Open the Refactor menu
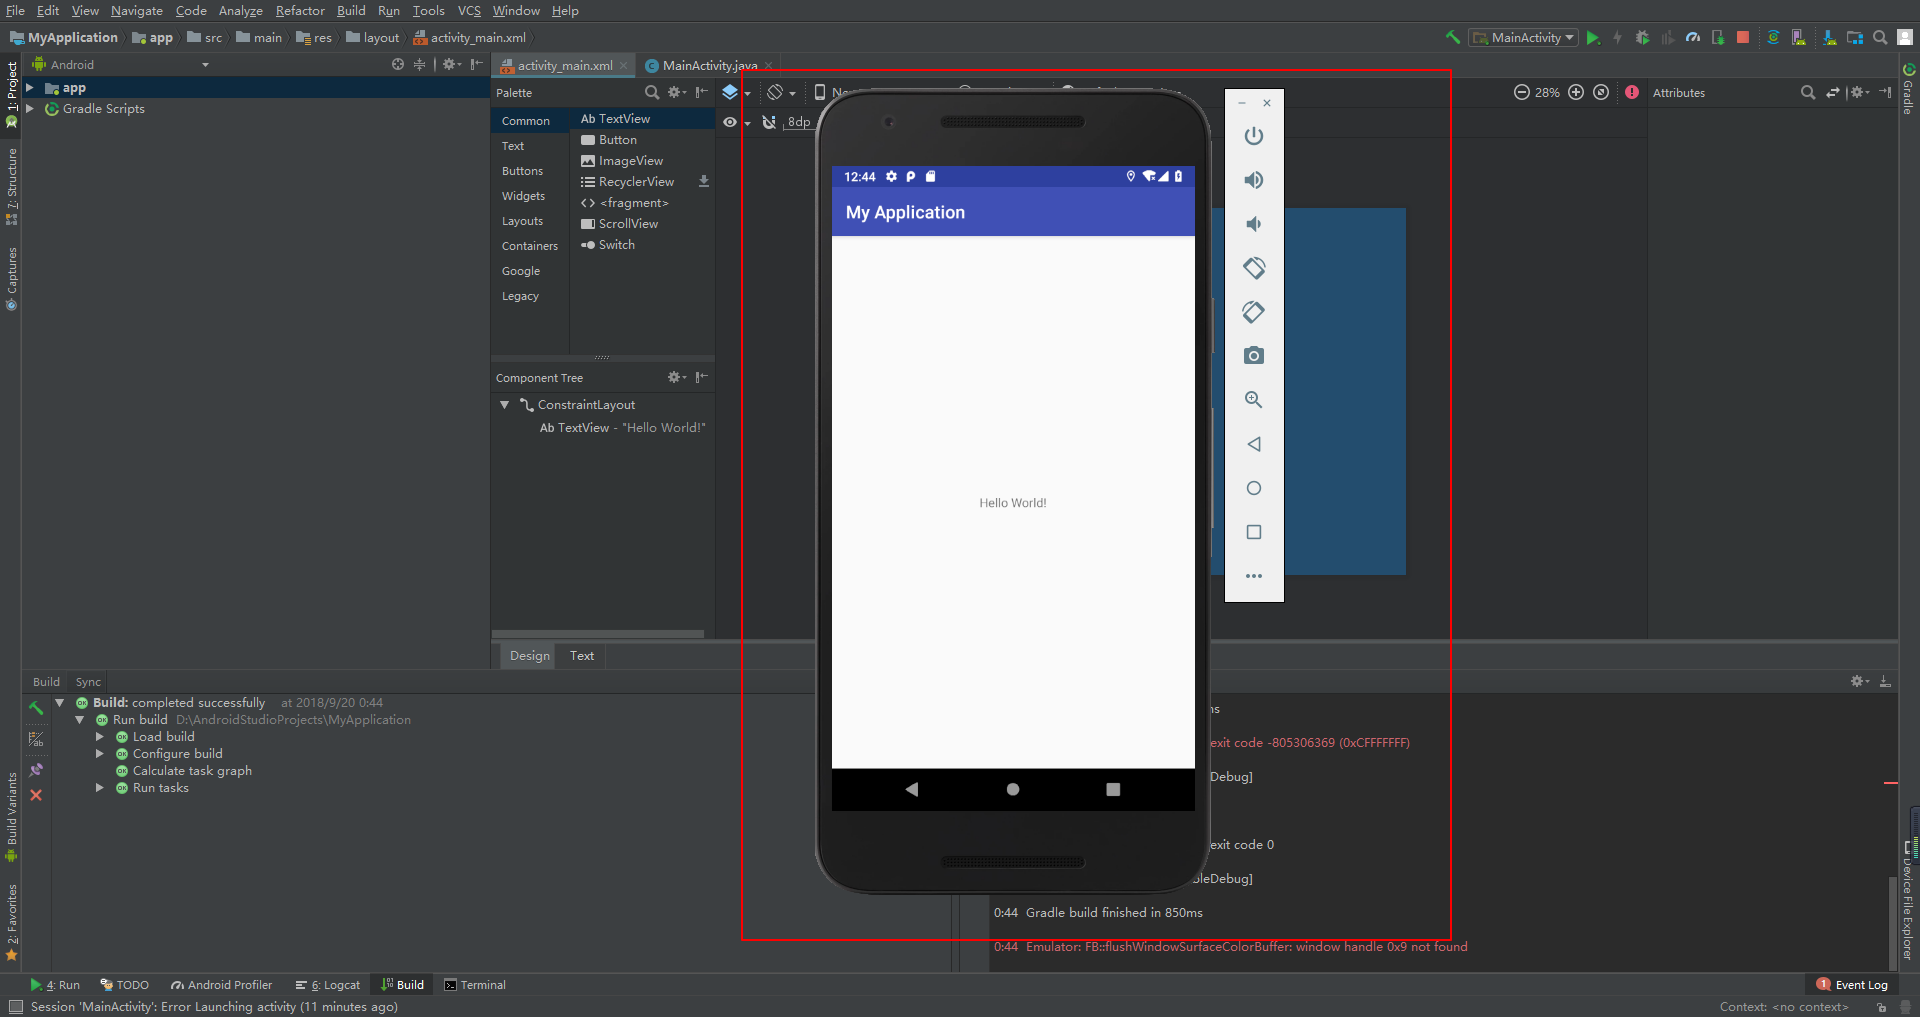Image resolution: width=1920 pixels, height=1017 pixels. [300, 10]
